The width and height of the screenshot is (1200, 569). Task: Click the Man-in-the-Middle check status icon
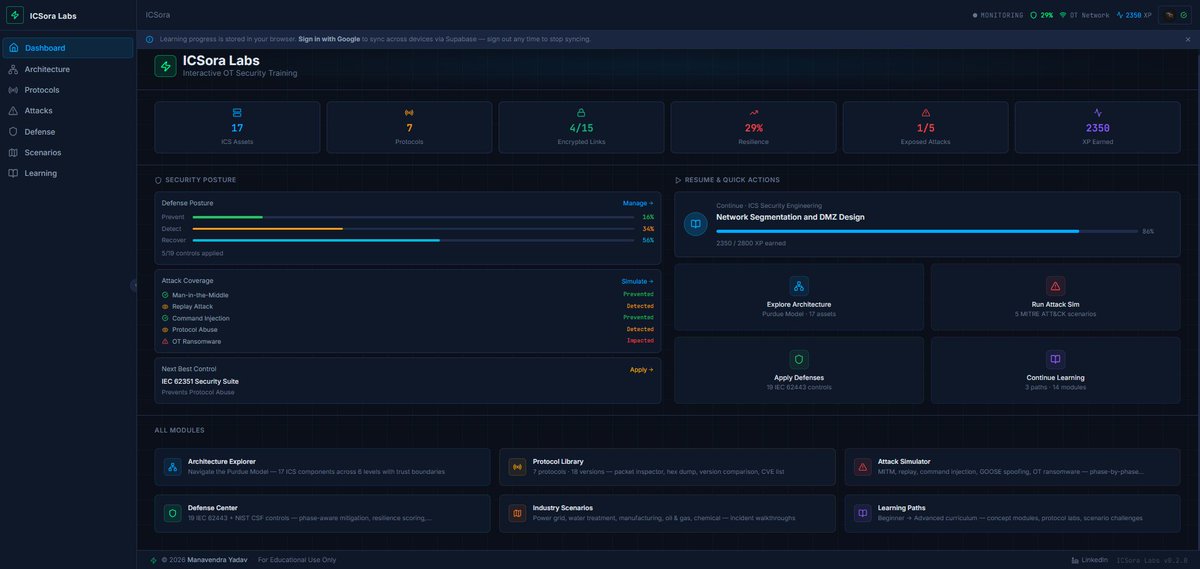[x=165, y=295]
